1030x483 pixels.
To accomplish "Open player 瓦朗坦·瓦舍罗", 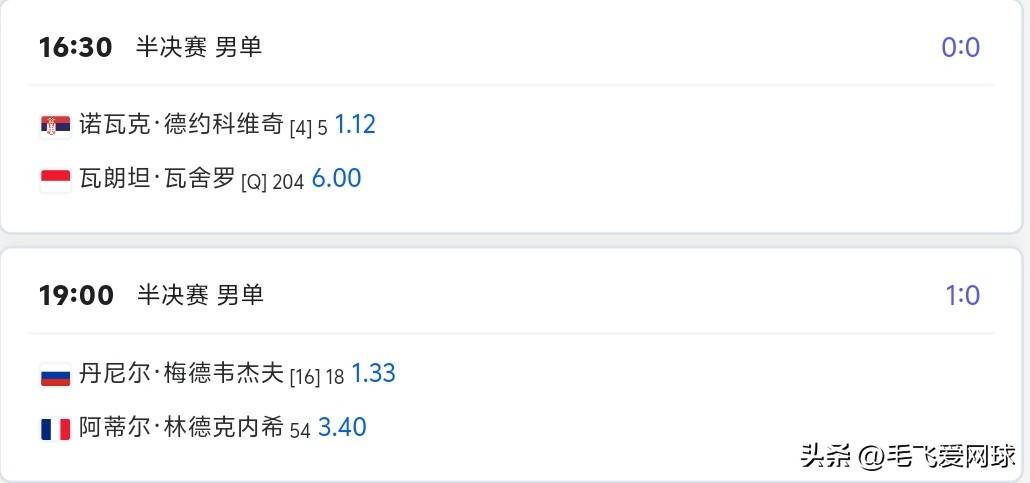I will coord(157,180).
